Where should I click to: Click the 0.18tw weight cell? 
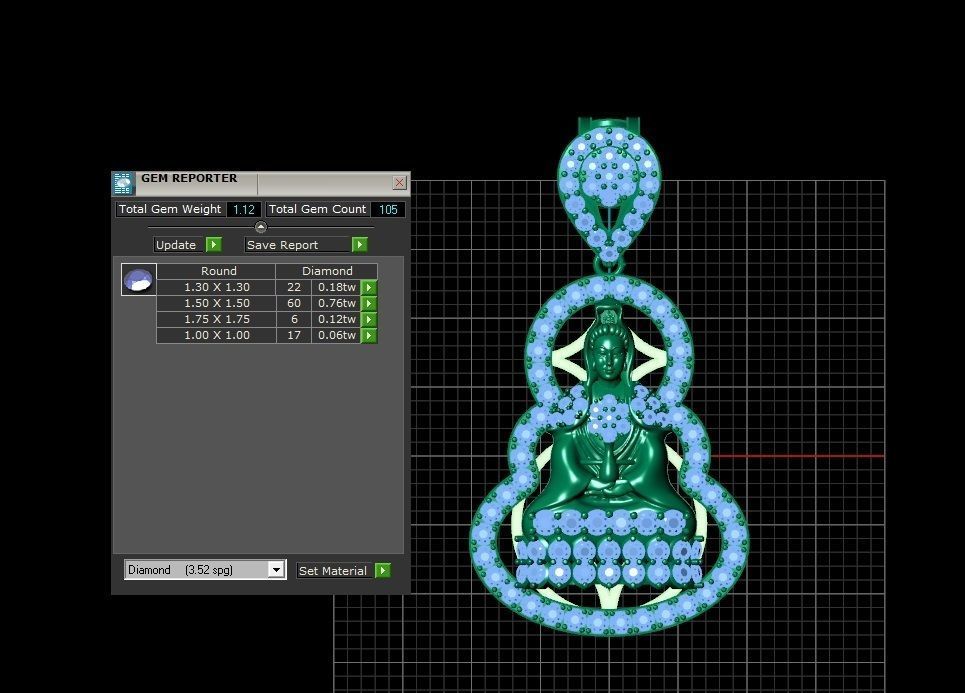pyautogui.click(x=337, y=287)
